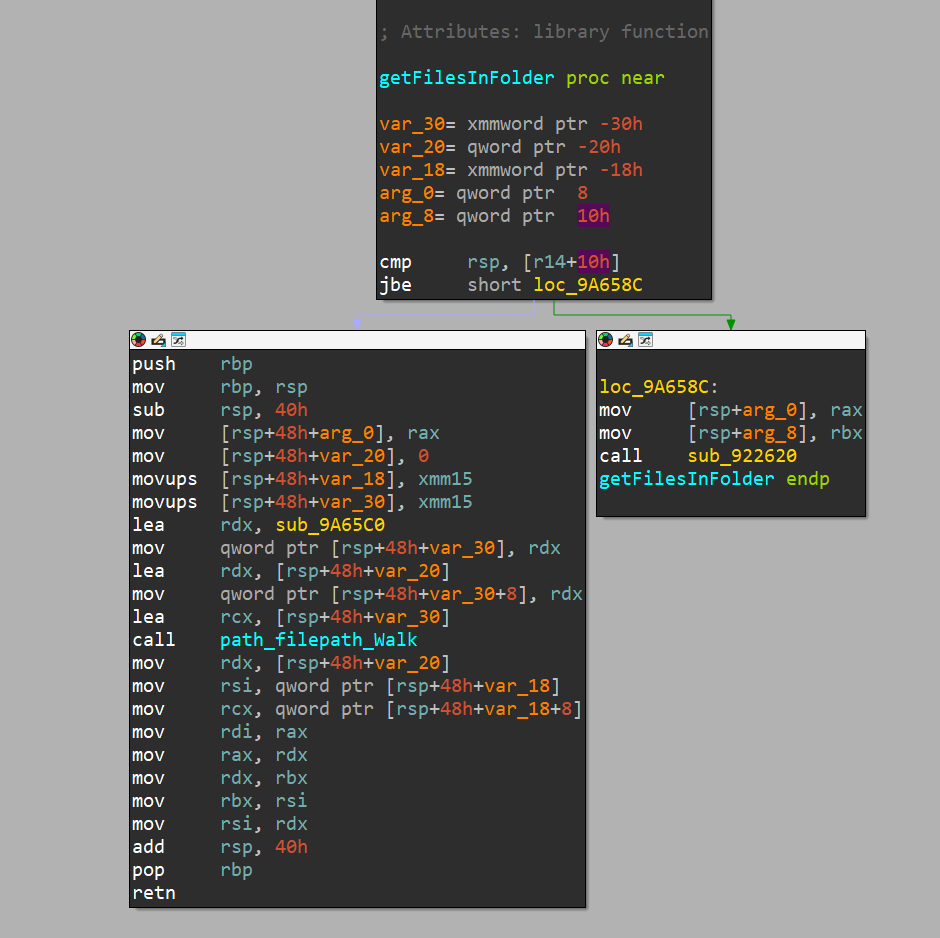Click the group nodes icon on left node

[178, 340]
